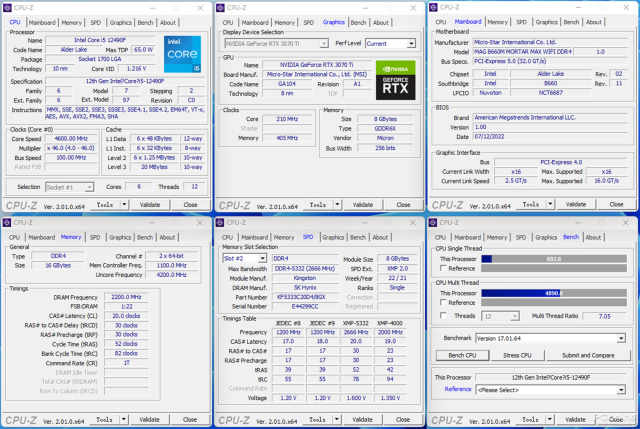Switch to the About tab in the Mainboard window
Screen dimensions: 640x429
click(593, 22)
